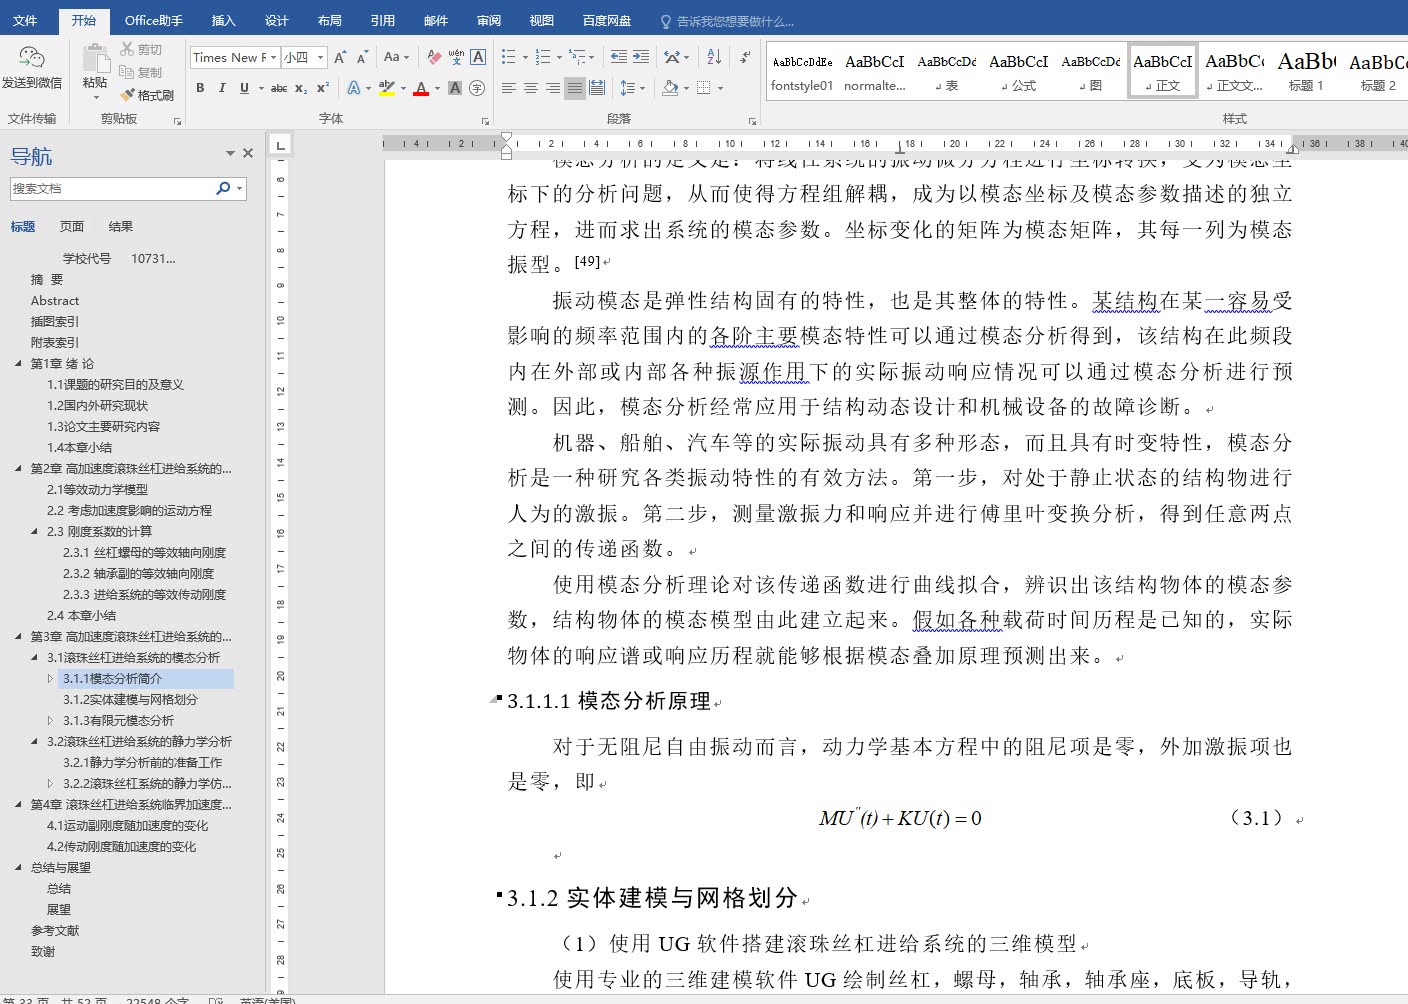Image resolution: width=1408 pixels, height=1004 pixels.
Task: Open 文件 menu tab
Action: (25, 20)
